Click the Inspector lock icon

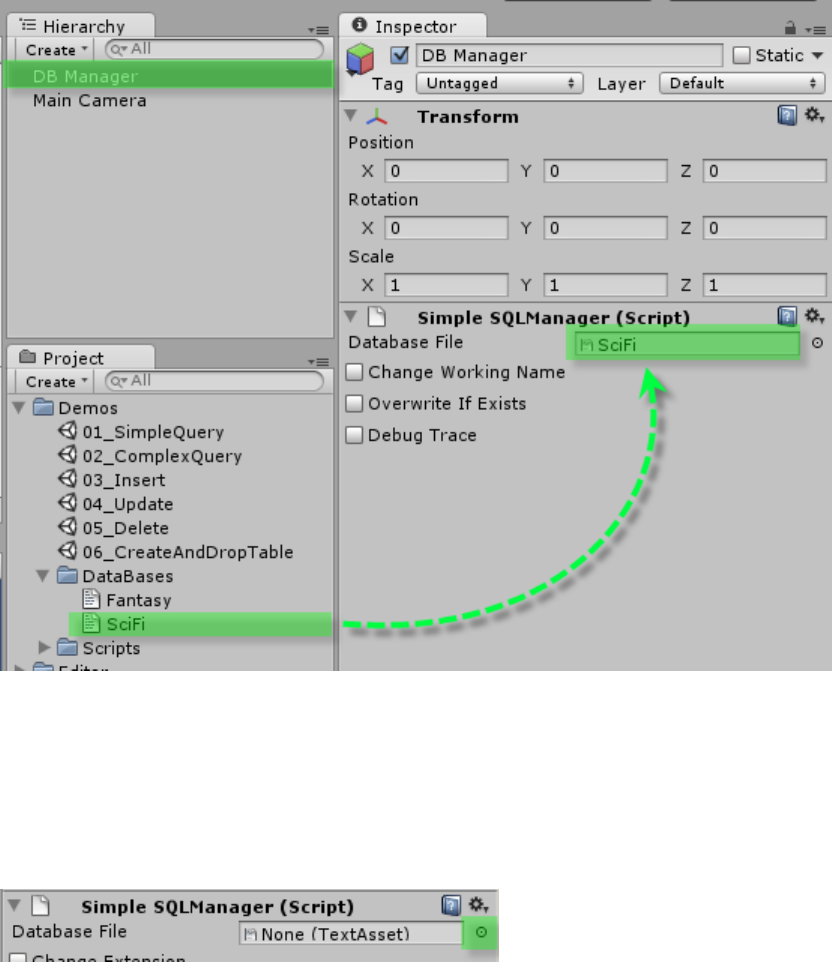pos(790,28)
